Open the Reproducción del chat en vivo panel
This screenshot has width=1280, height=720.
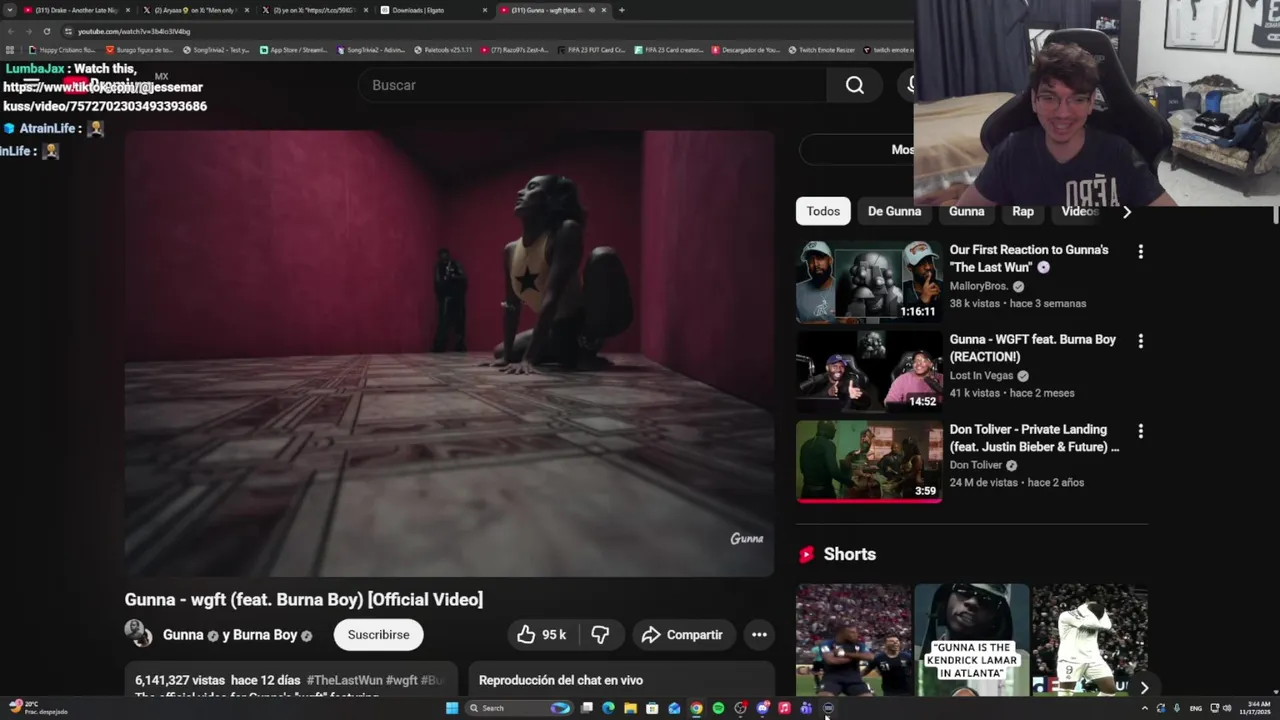(621, 680)
